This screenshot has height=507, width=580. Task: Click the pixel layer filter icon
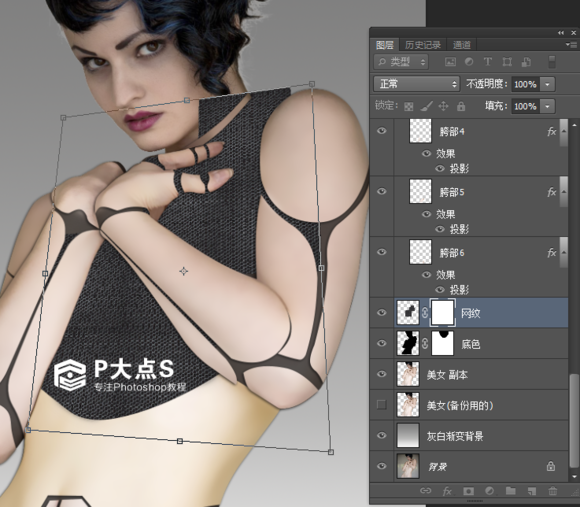click(x=450, y=62)
